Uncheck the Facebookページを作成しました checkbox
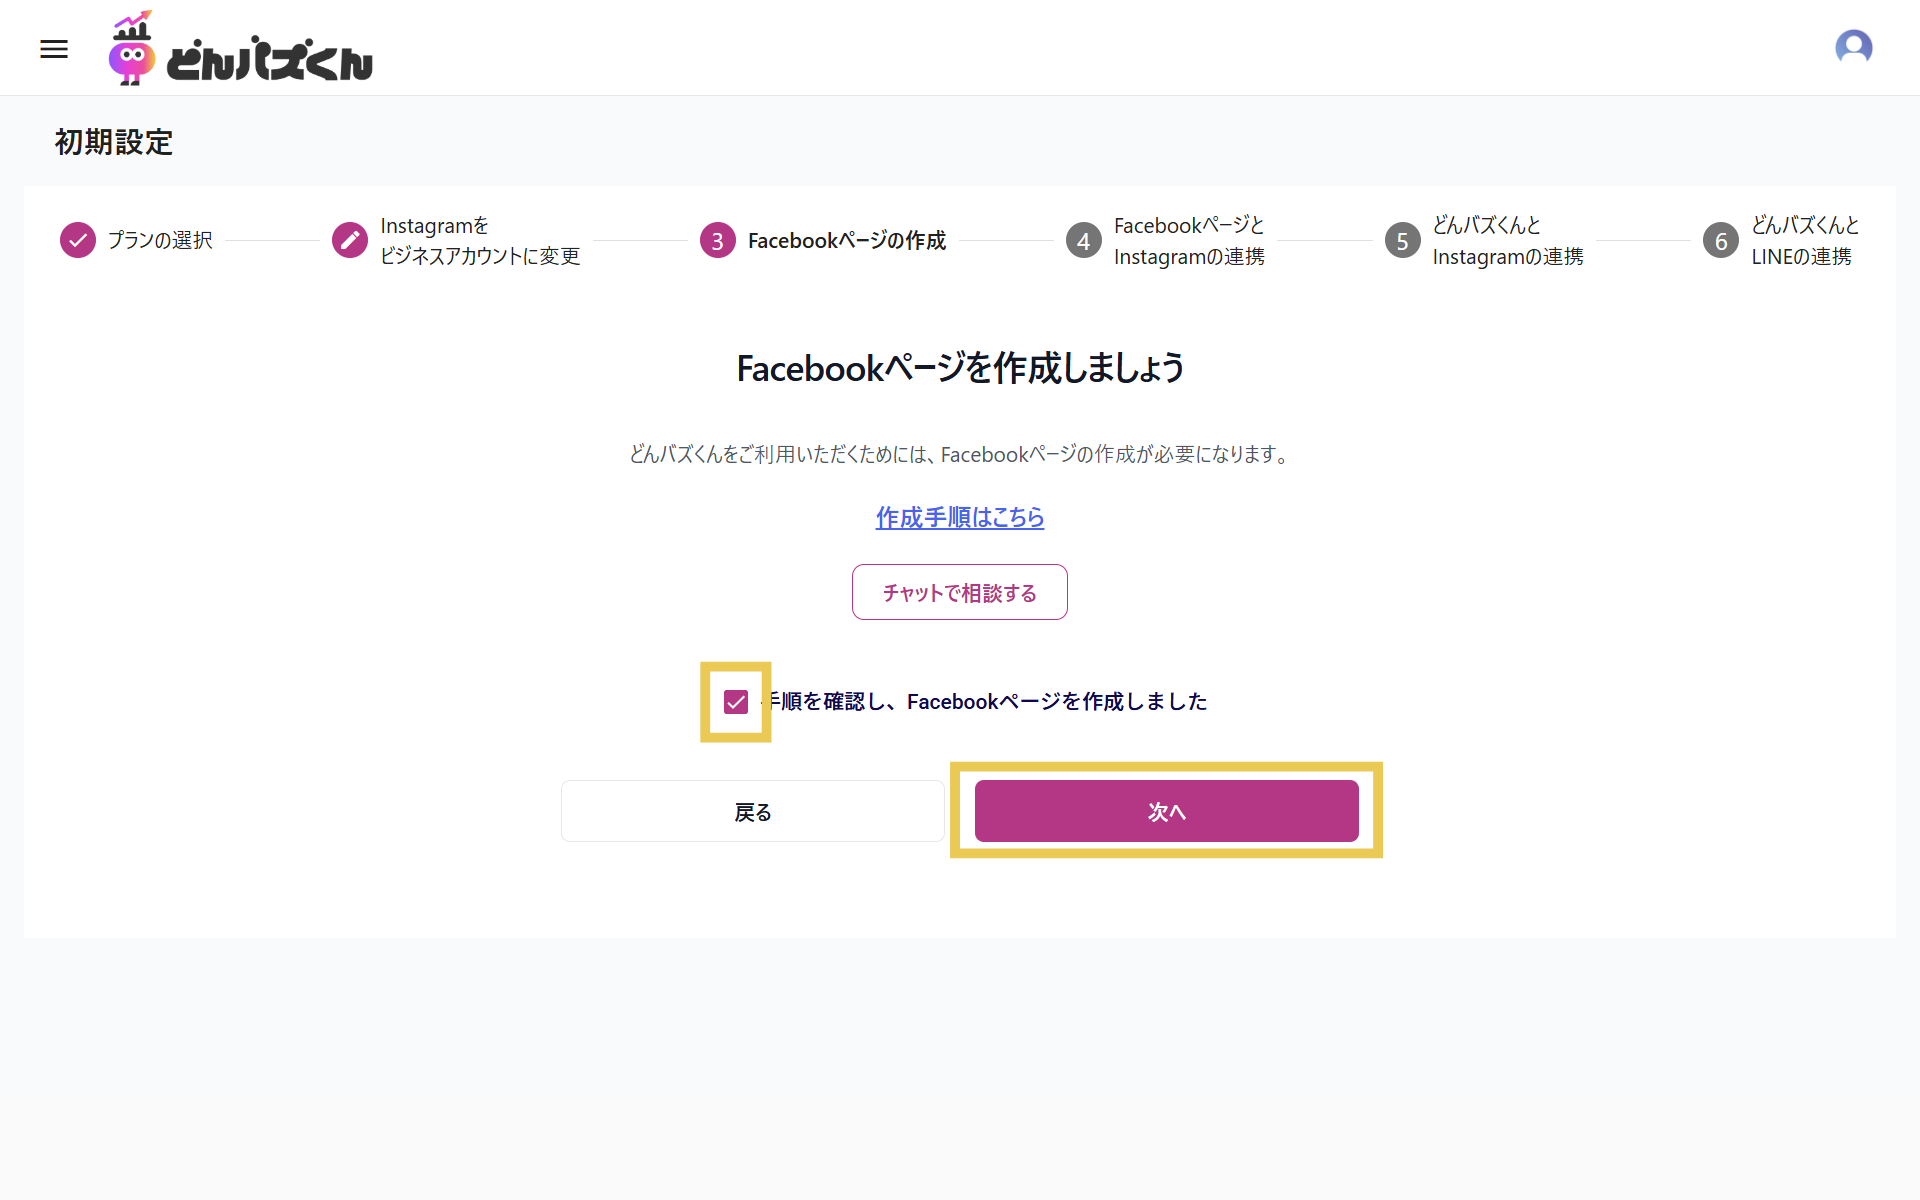This screenshot has height=1200, width=1920. [736, 702]
